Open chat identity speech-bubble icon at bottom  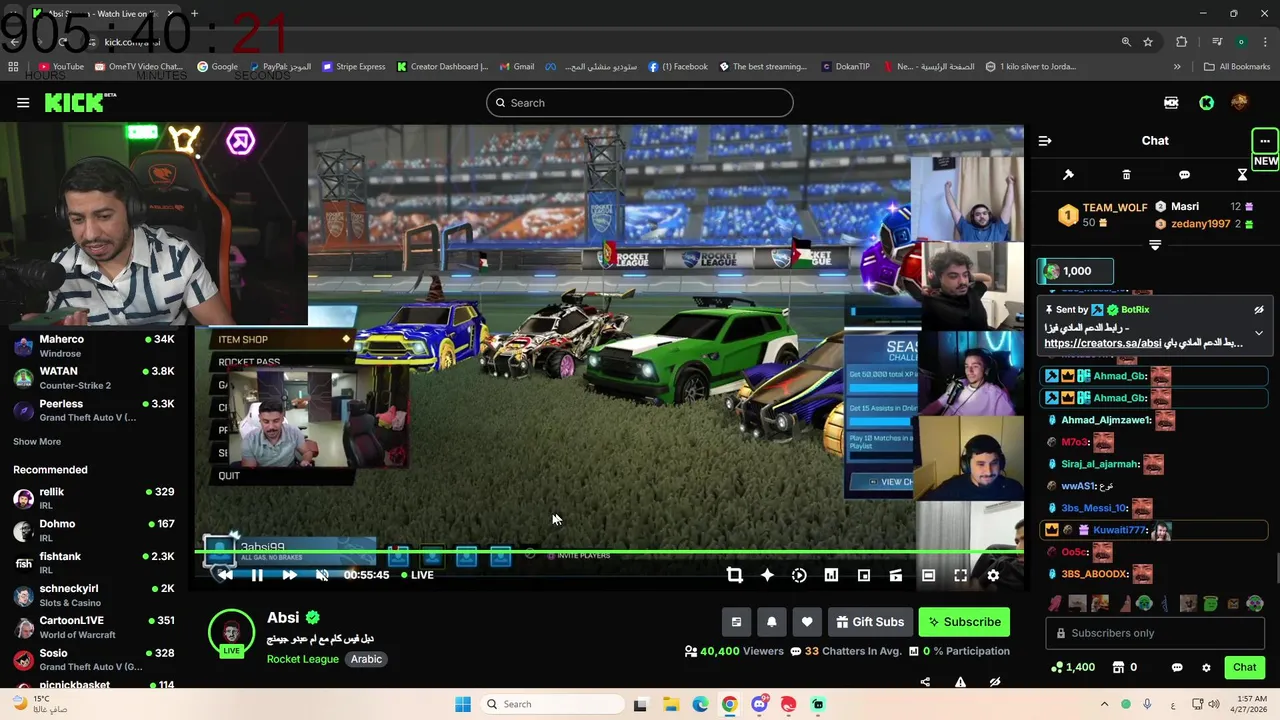point(1177,667)
